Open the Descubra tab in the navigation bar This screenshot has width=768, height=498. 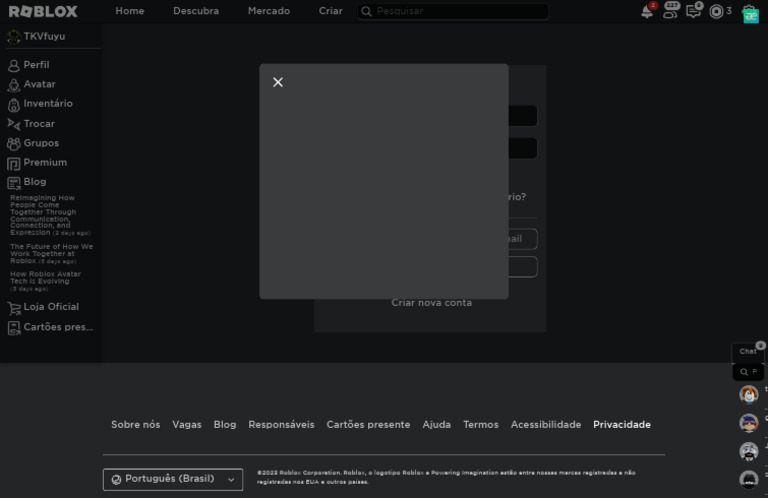tap(196, 11)
